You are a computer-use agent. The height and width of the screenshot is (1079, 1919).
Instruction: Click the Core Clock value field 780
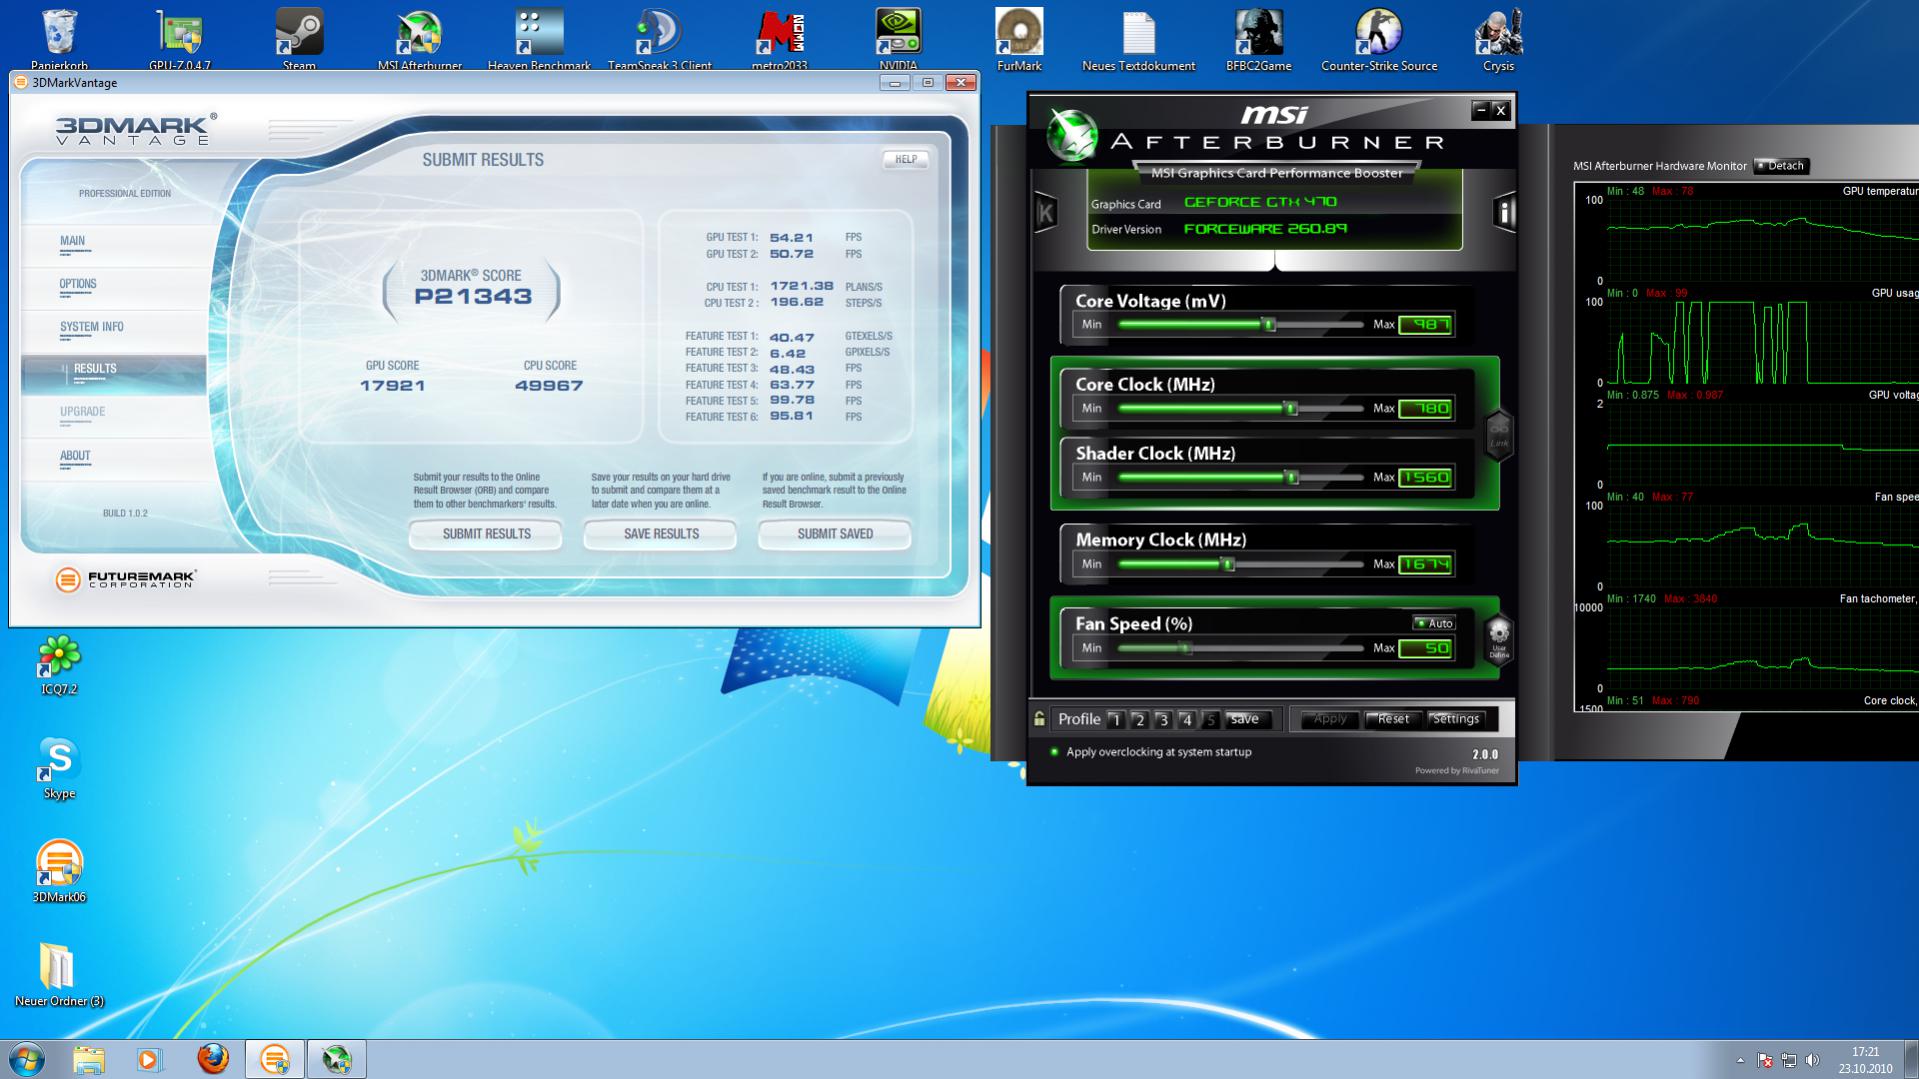click(x=1425, y=409)
